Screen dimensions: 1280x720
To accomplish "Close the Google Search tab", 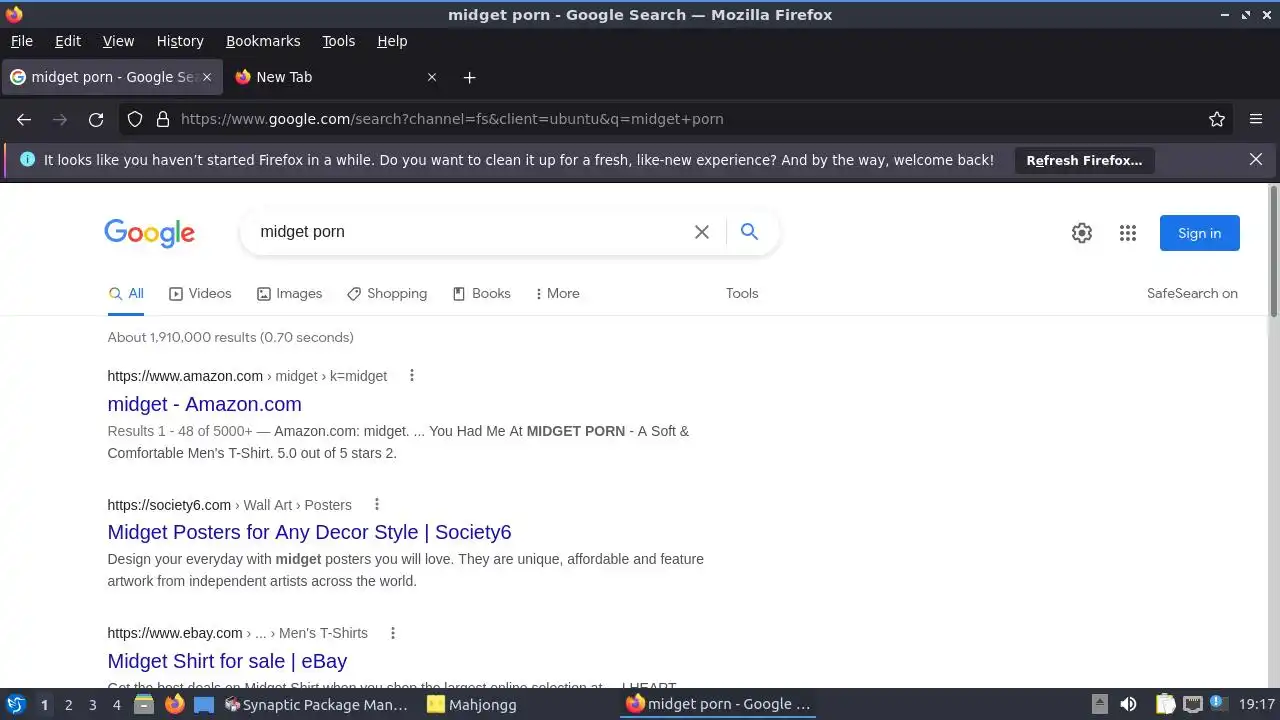I will point(207,77).
